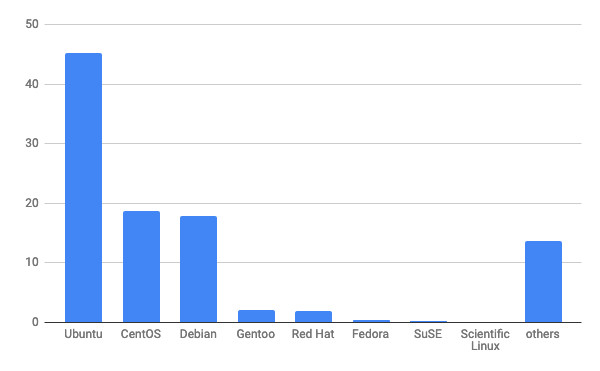The height and width of the screenshot is (371, 600).
Task: Click the Gentoo axis label
Action: [256, 334]
